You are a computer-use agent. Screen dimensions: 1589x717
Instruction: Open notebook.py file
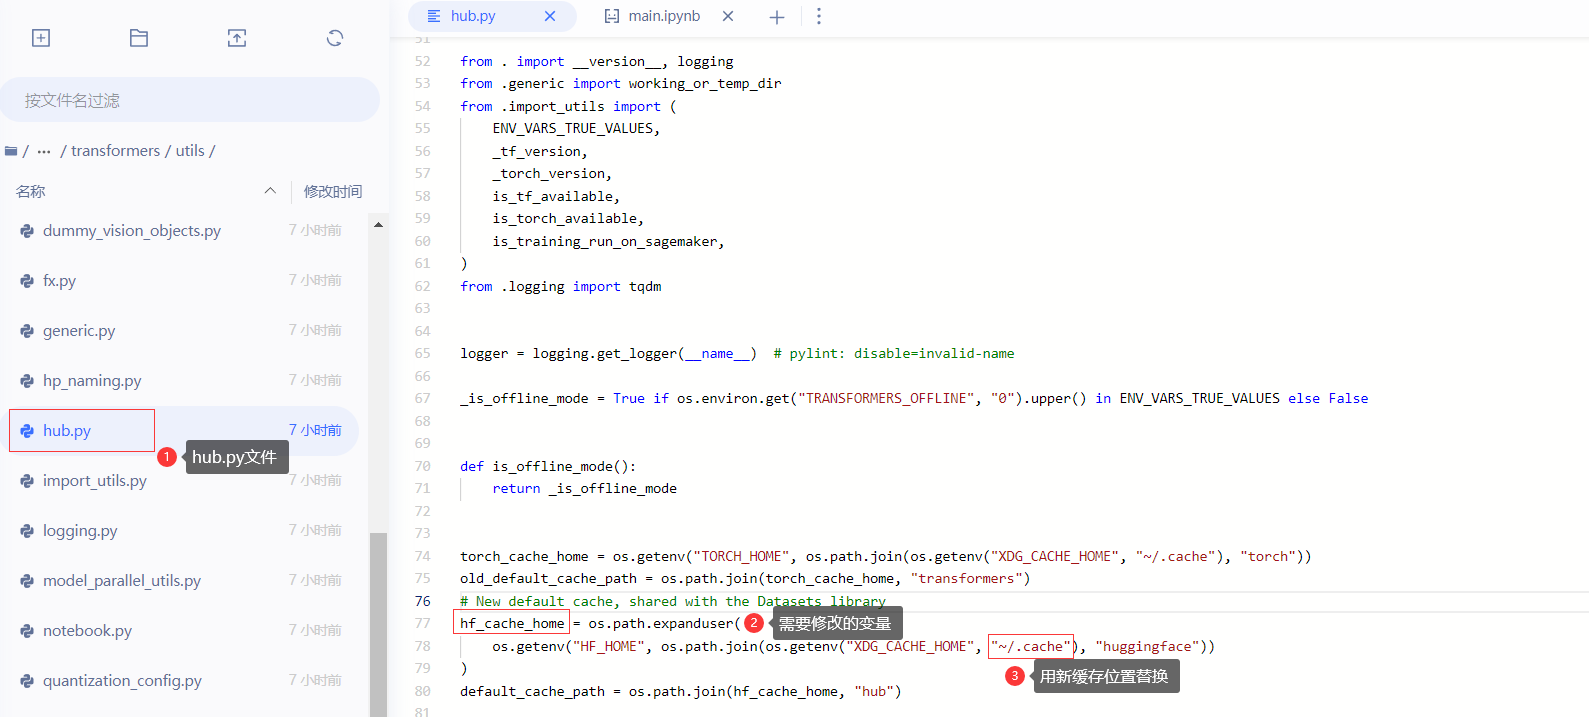pos(87,630)
